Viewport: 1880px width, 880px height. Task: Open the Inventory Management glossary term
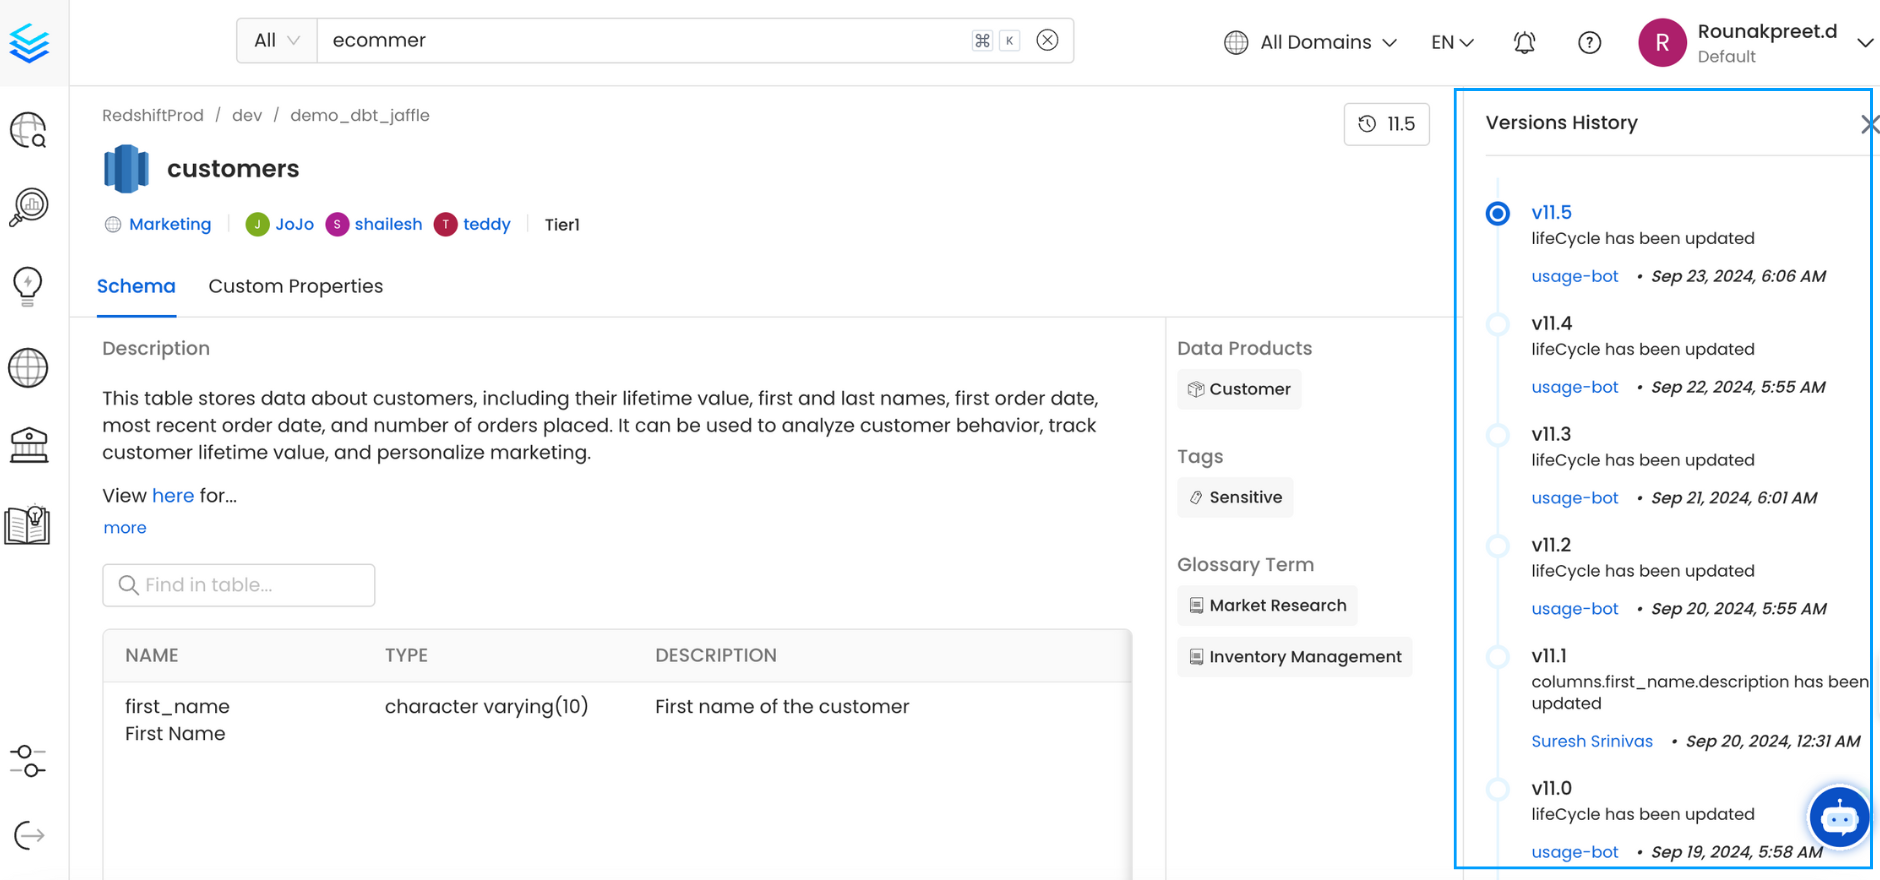coord(1295,657)
